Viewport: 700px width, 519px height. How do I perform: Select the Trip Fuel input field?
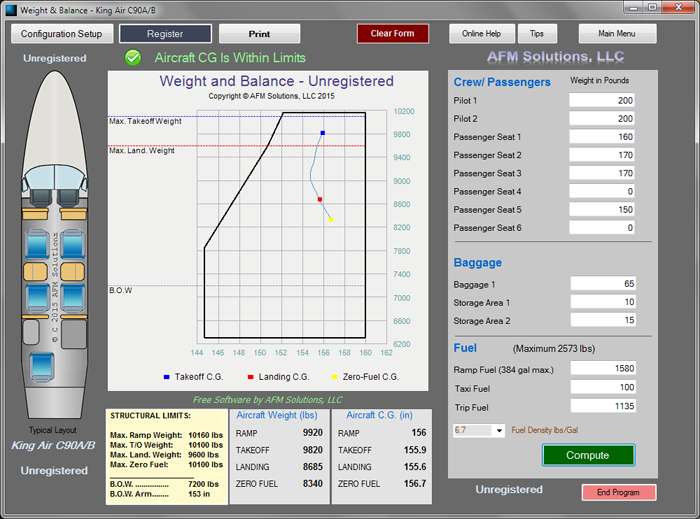tap(603, 406)
